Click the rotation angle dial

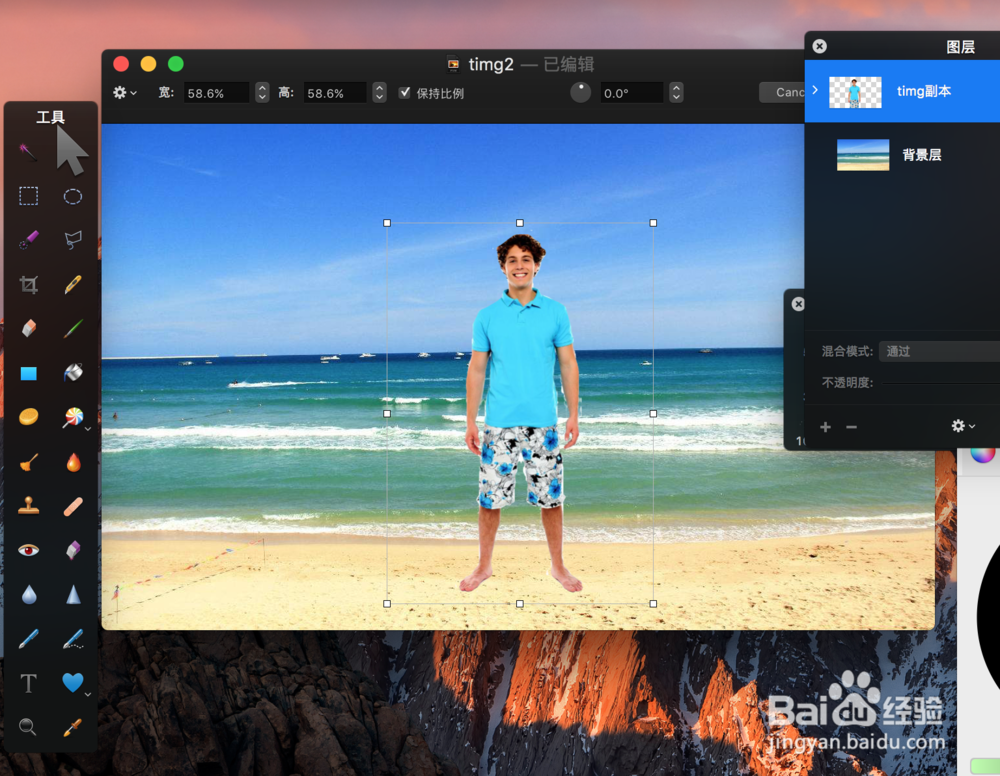click(x=580, y=92)
